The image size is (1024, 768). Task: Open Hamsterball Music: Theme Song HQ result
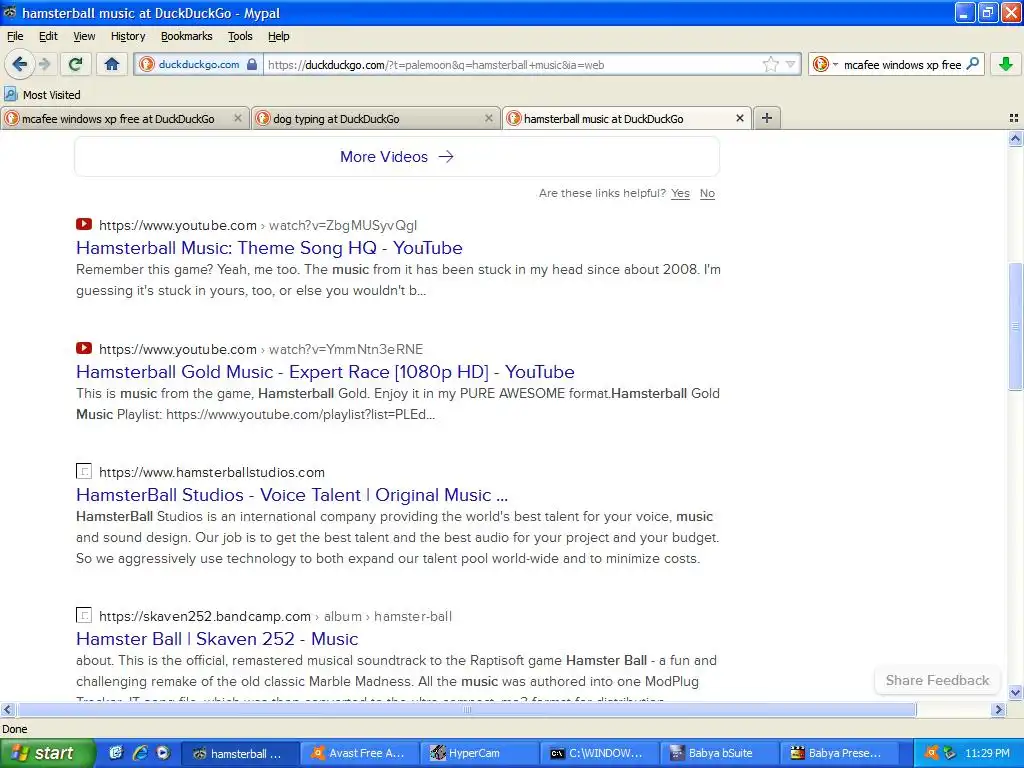269,248
